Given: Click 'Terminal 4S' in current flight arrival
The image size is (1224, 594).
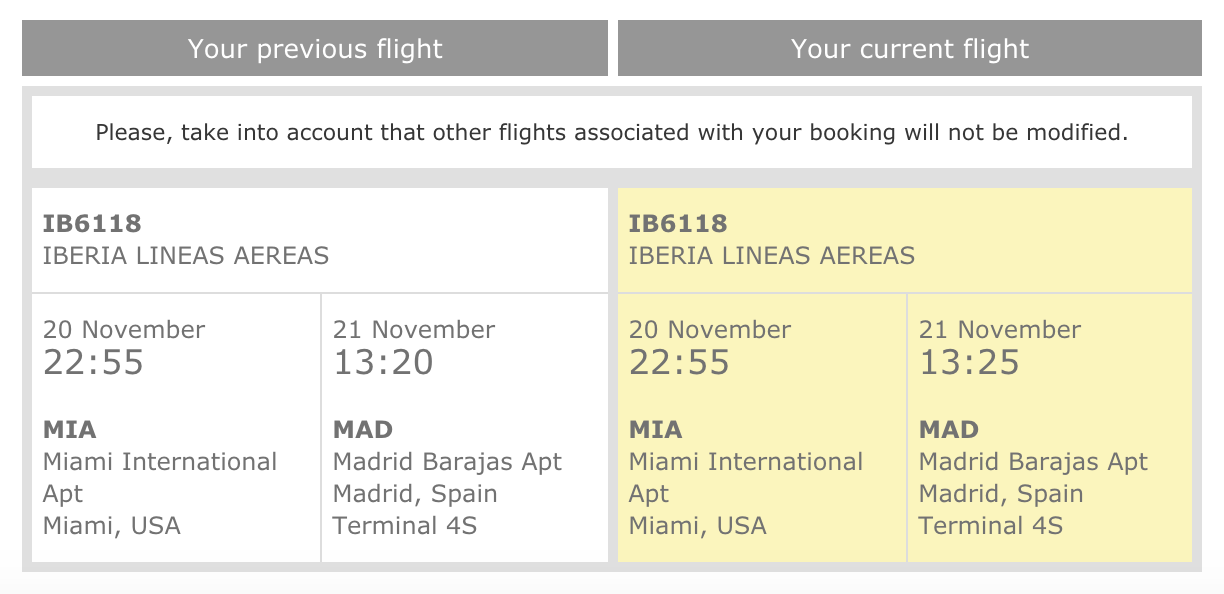Looking at the screenshot, I should pos(991,526).
